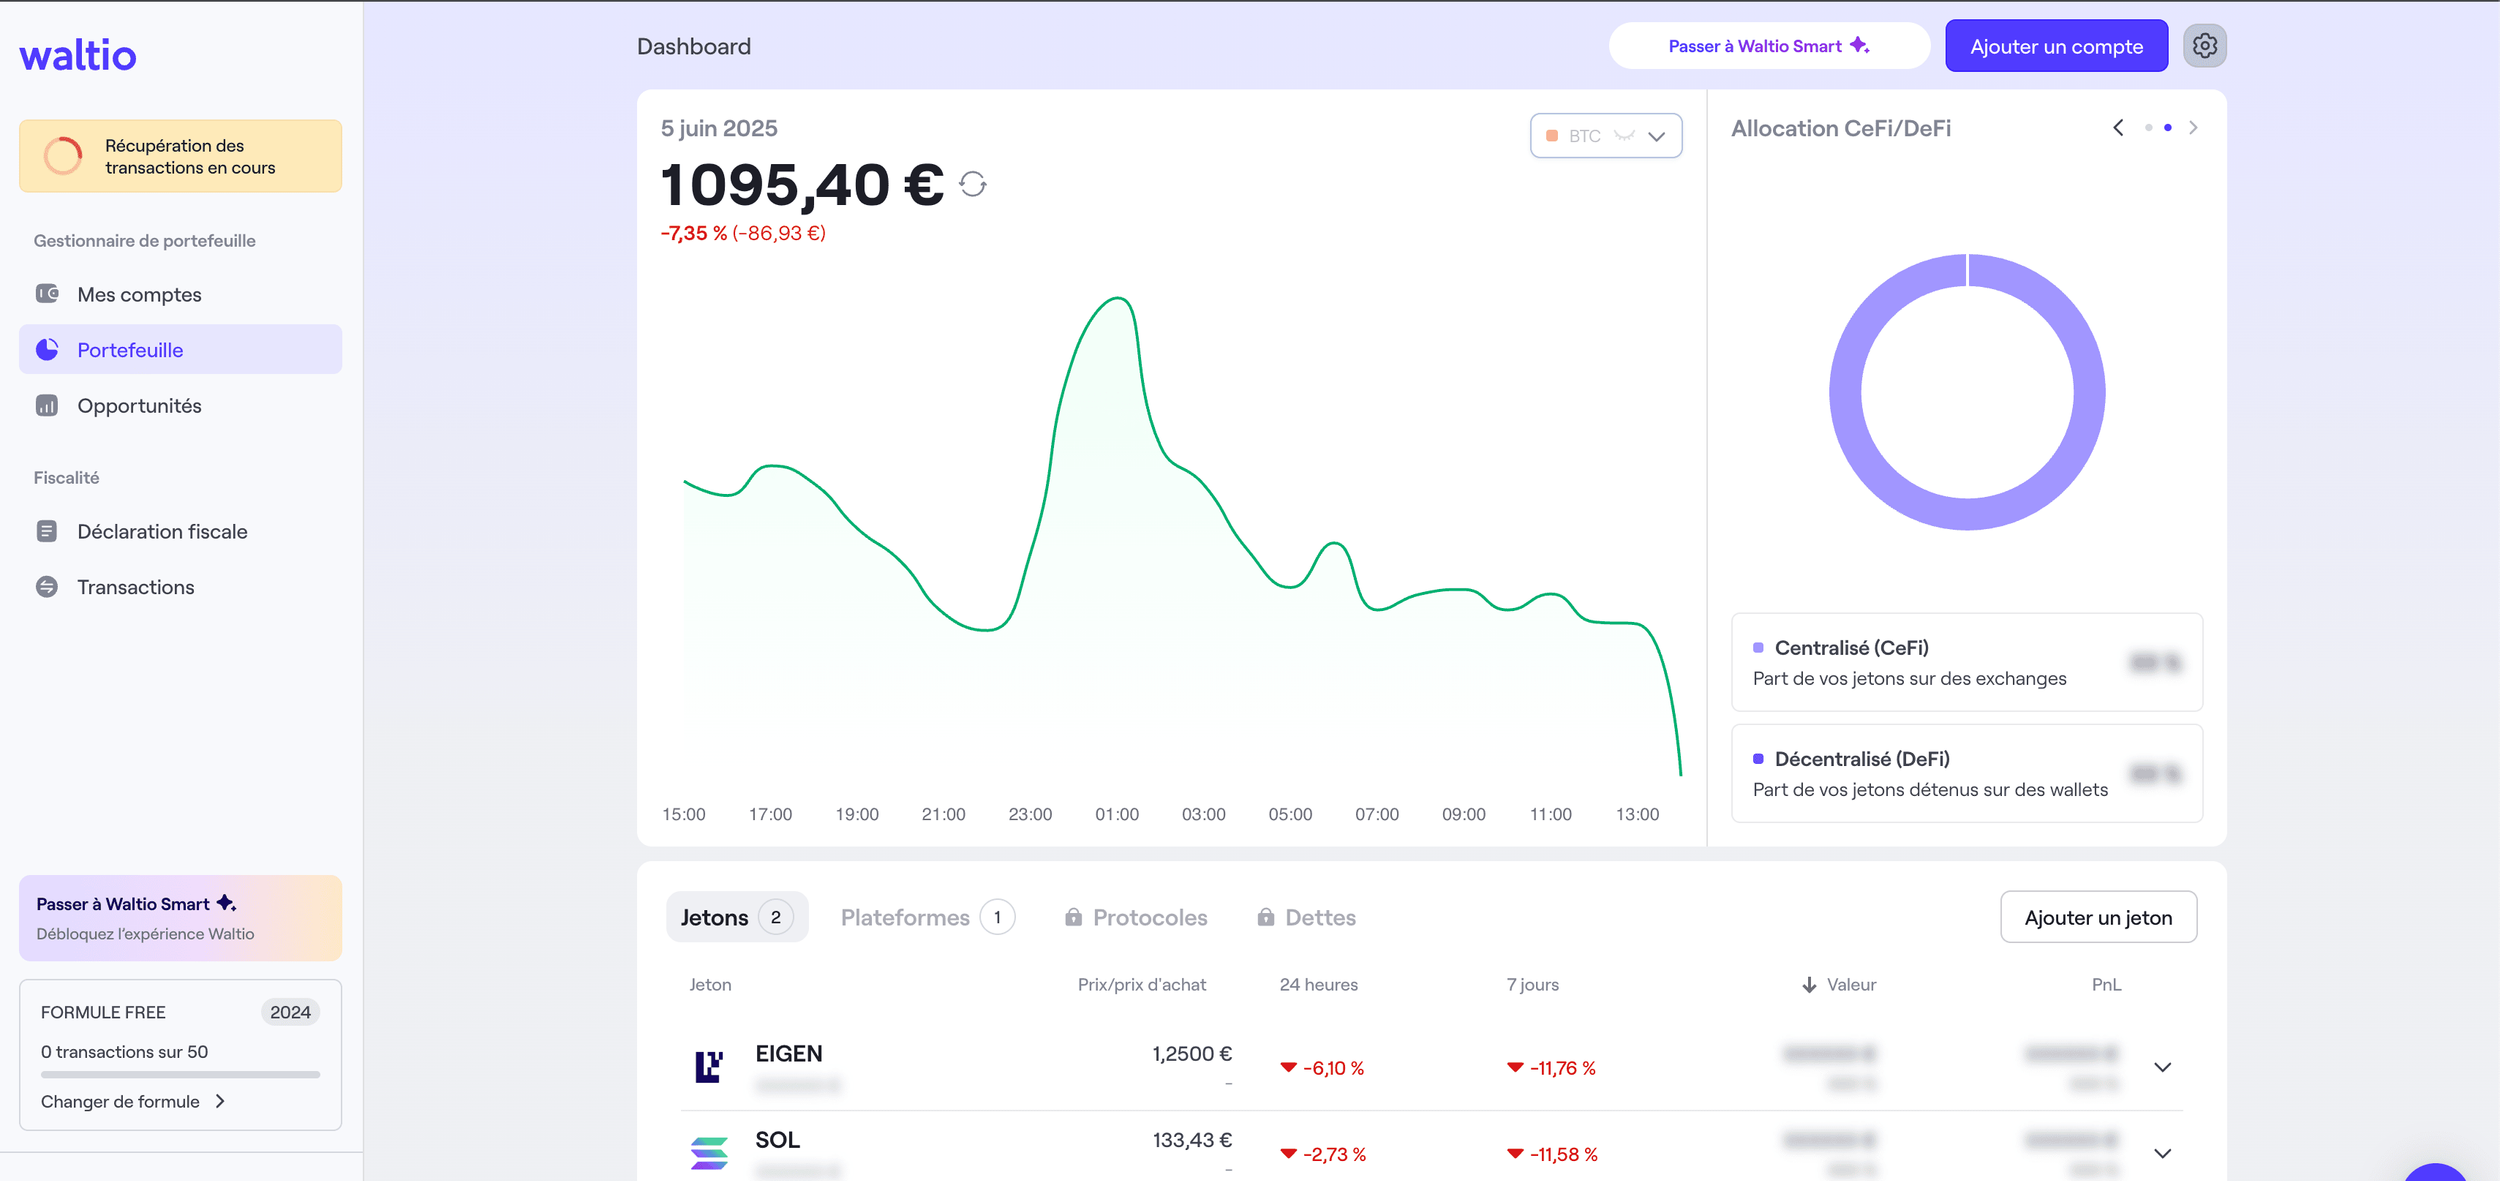Expand the EIGEN token row chevron
This screenshot has width=2500, height=1181.
[2162, 1067]
